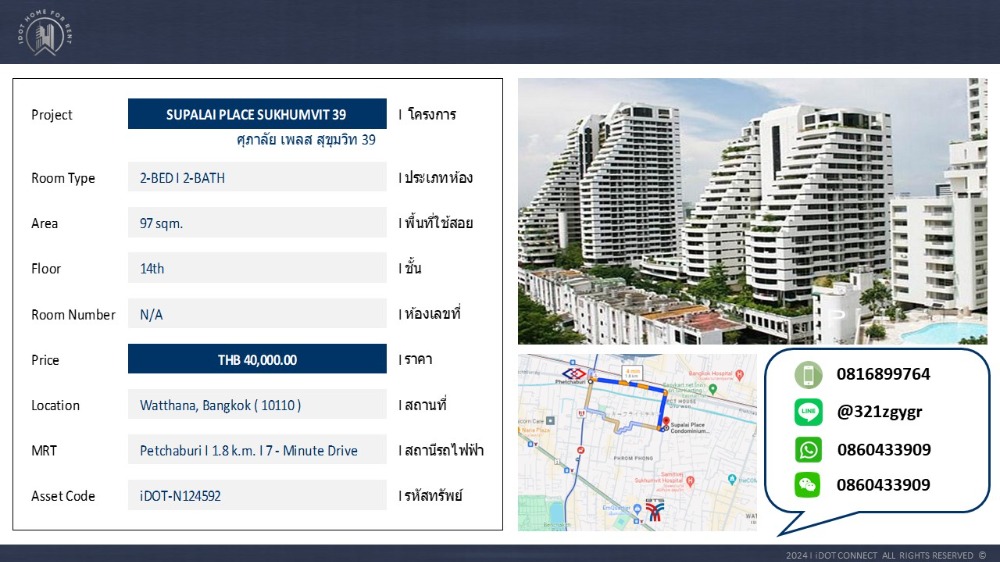Click the red destination pin on the map

click(666, 421)
